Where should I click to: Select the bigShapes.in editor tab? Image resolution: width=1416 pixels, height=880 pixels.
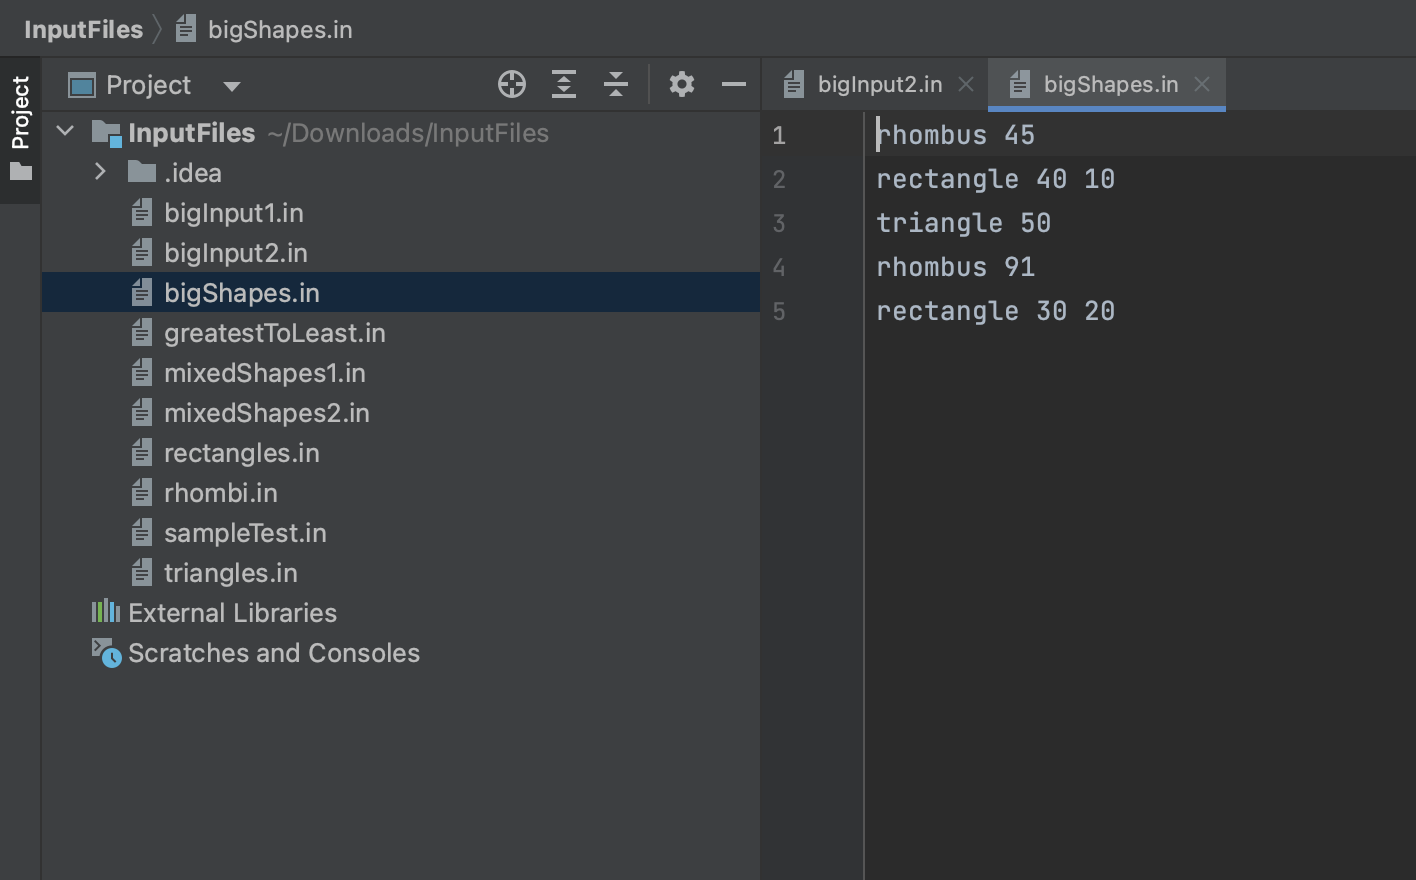(1110, 85)
